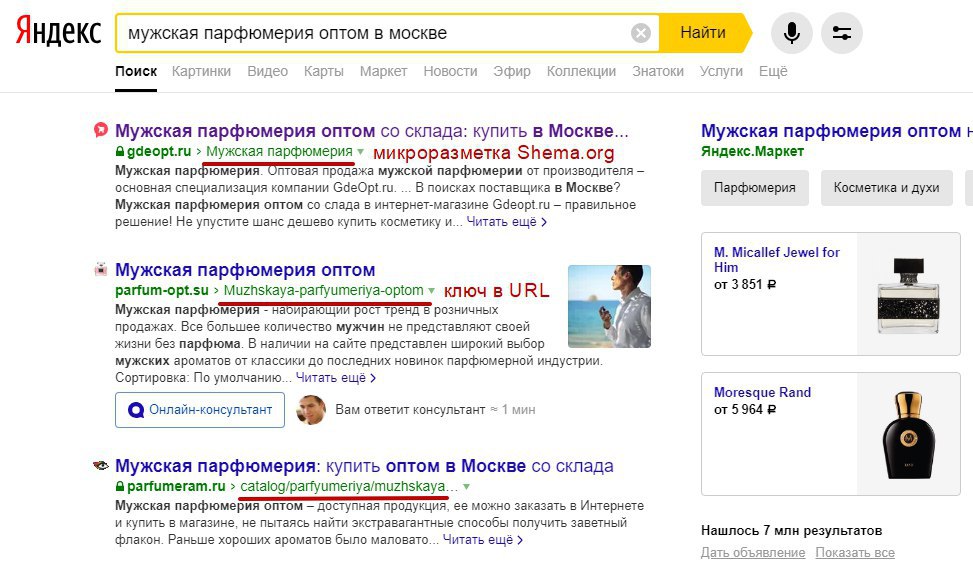Open the gdeopt.ru result title link
973x567 pixels.
(x=372, y=131)
